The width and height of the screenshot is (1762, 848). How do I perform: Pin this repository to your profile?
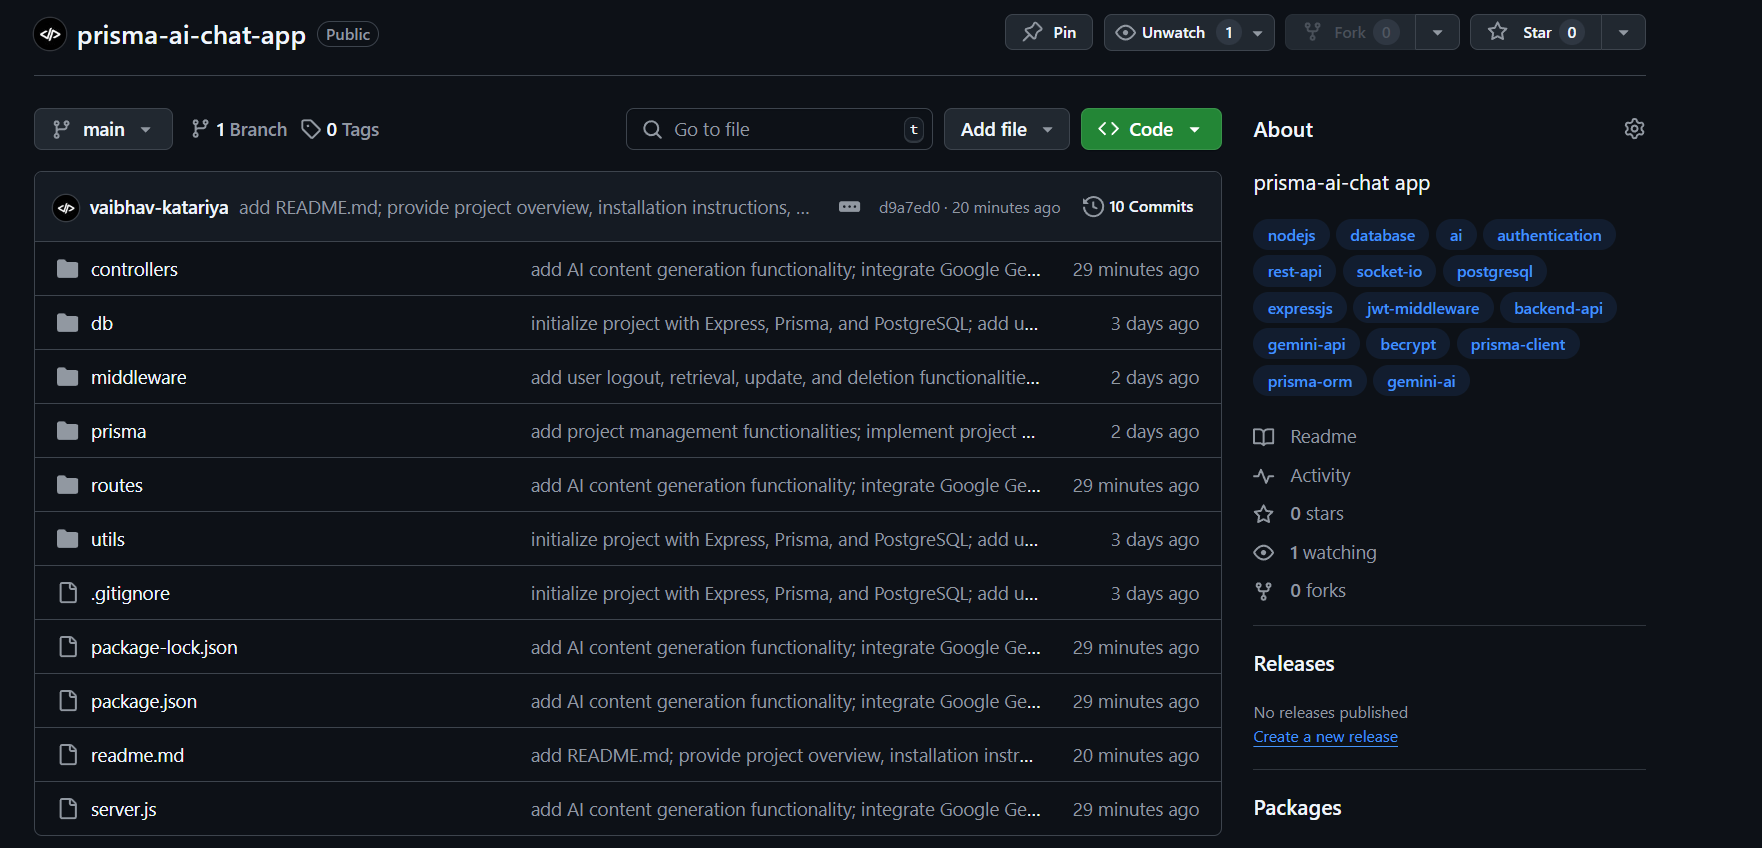1049,32
